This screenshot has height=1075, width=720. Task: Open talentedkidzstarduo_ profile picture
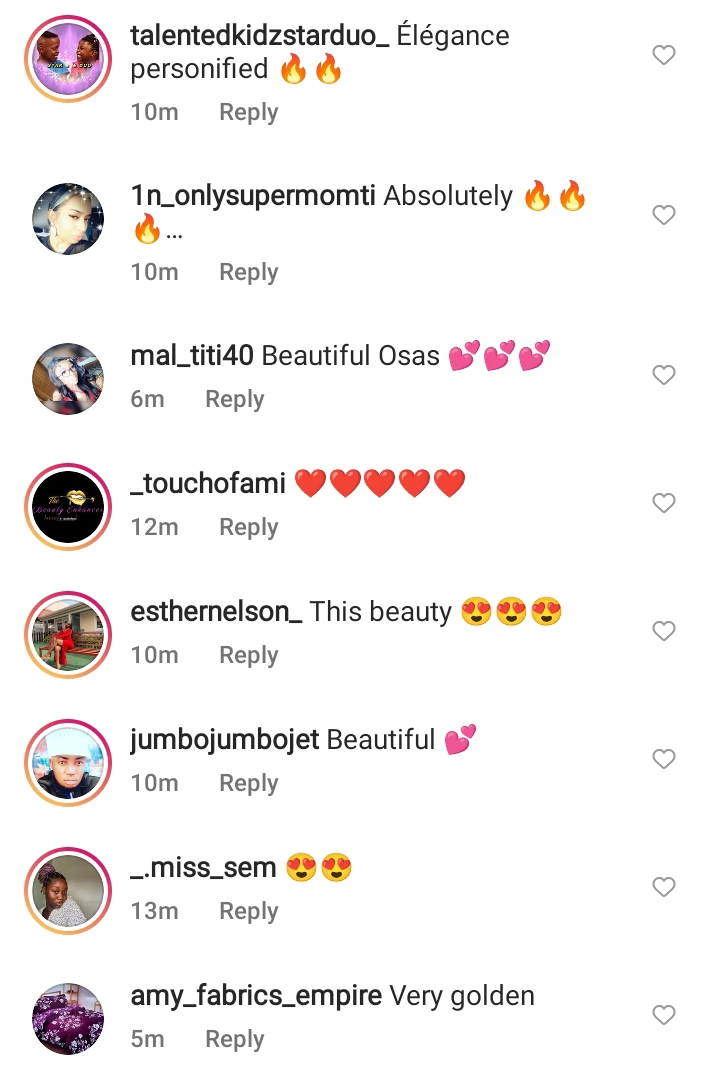coord(68,59)
